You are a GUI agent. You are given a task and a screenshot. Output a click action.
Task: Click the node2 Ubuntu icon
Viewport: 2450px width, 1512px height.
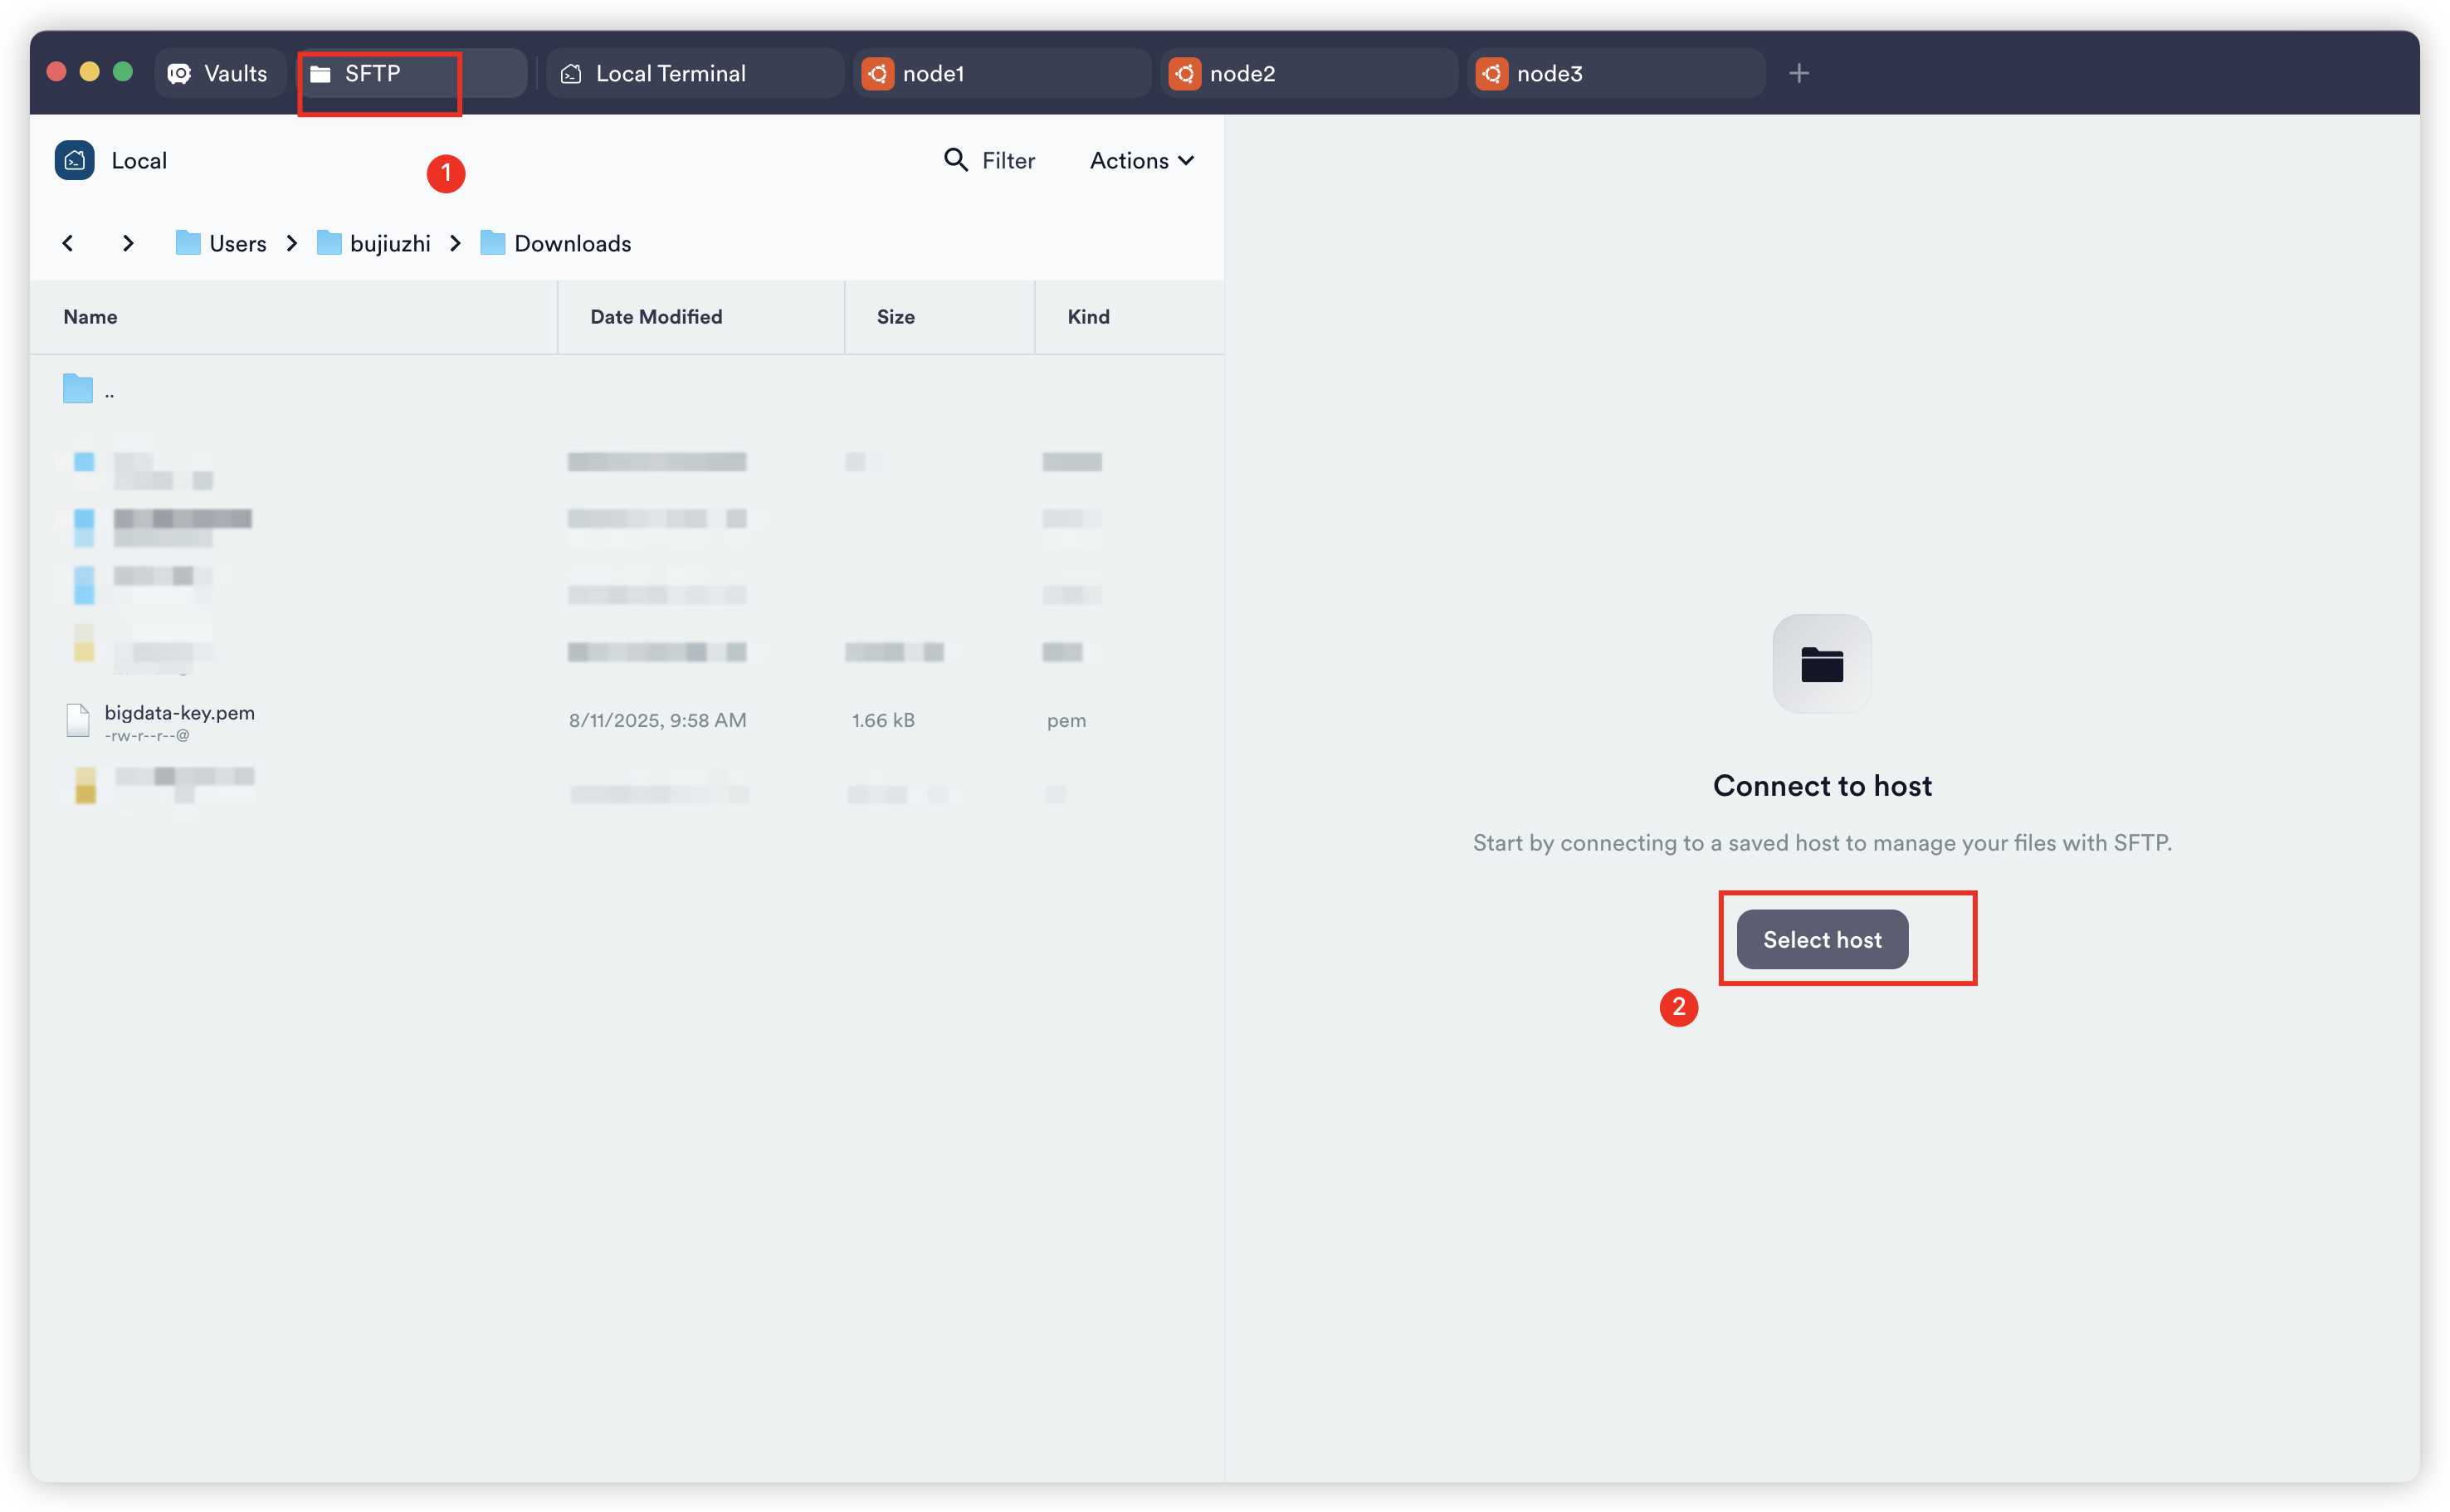point(1184,74)
